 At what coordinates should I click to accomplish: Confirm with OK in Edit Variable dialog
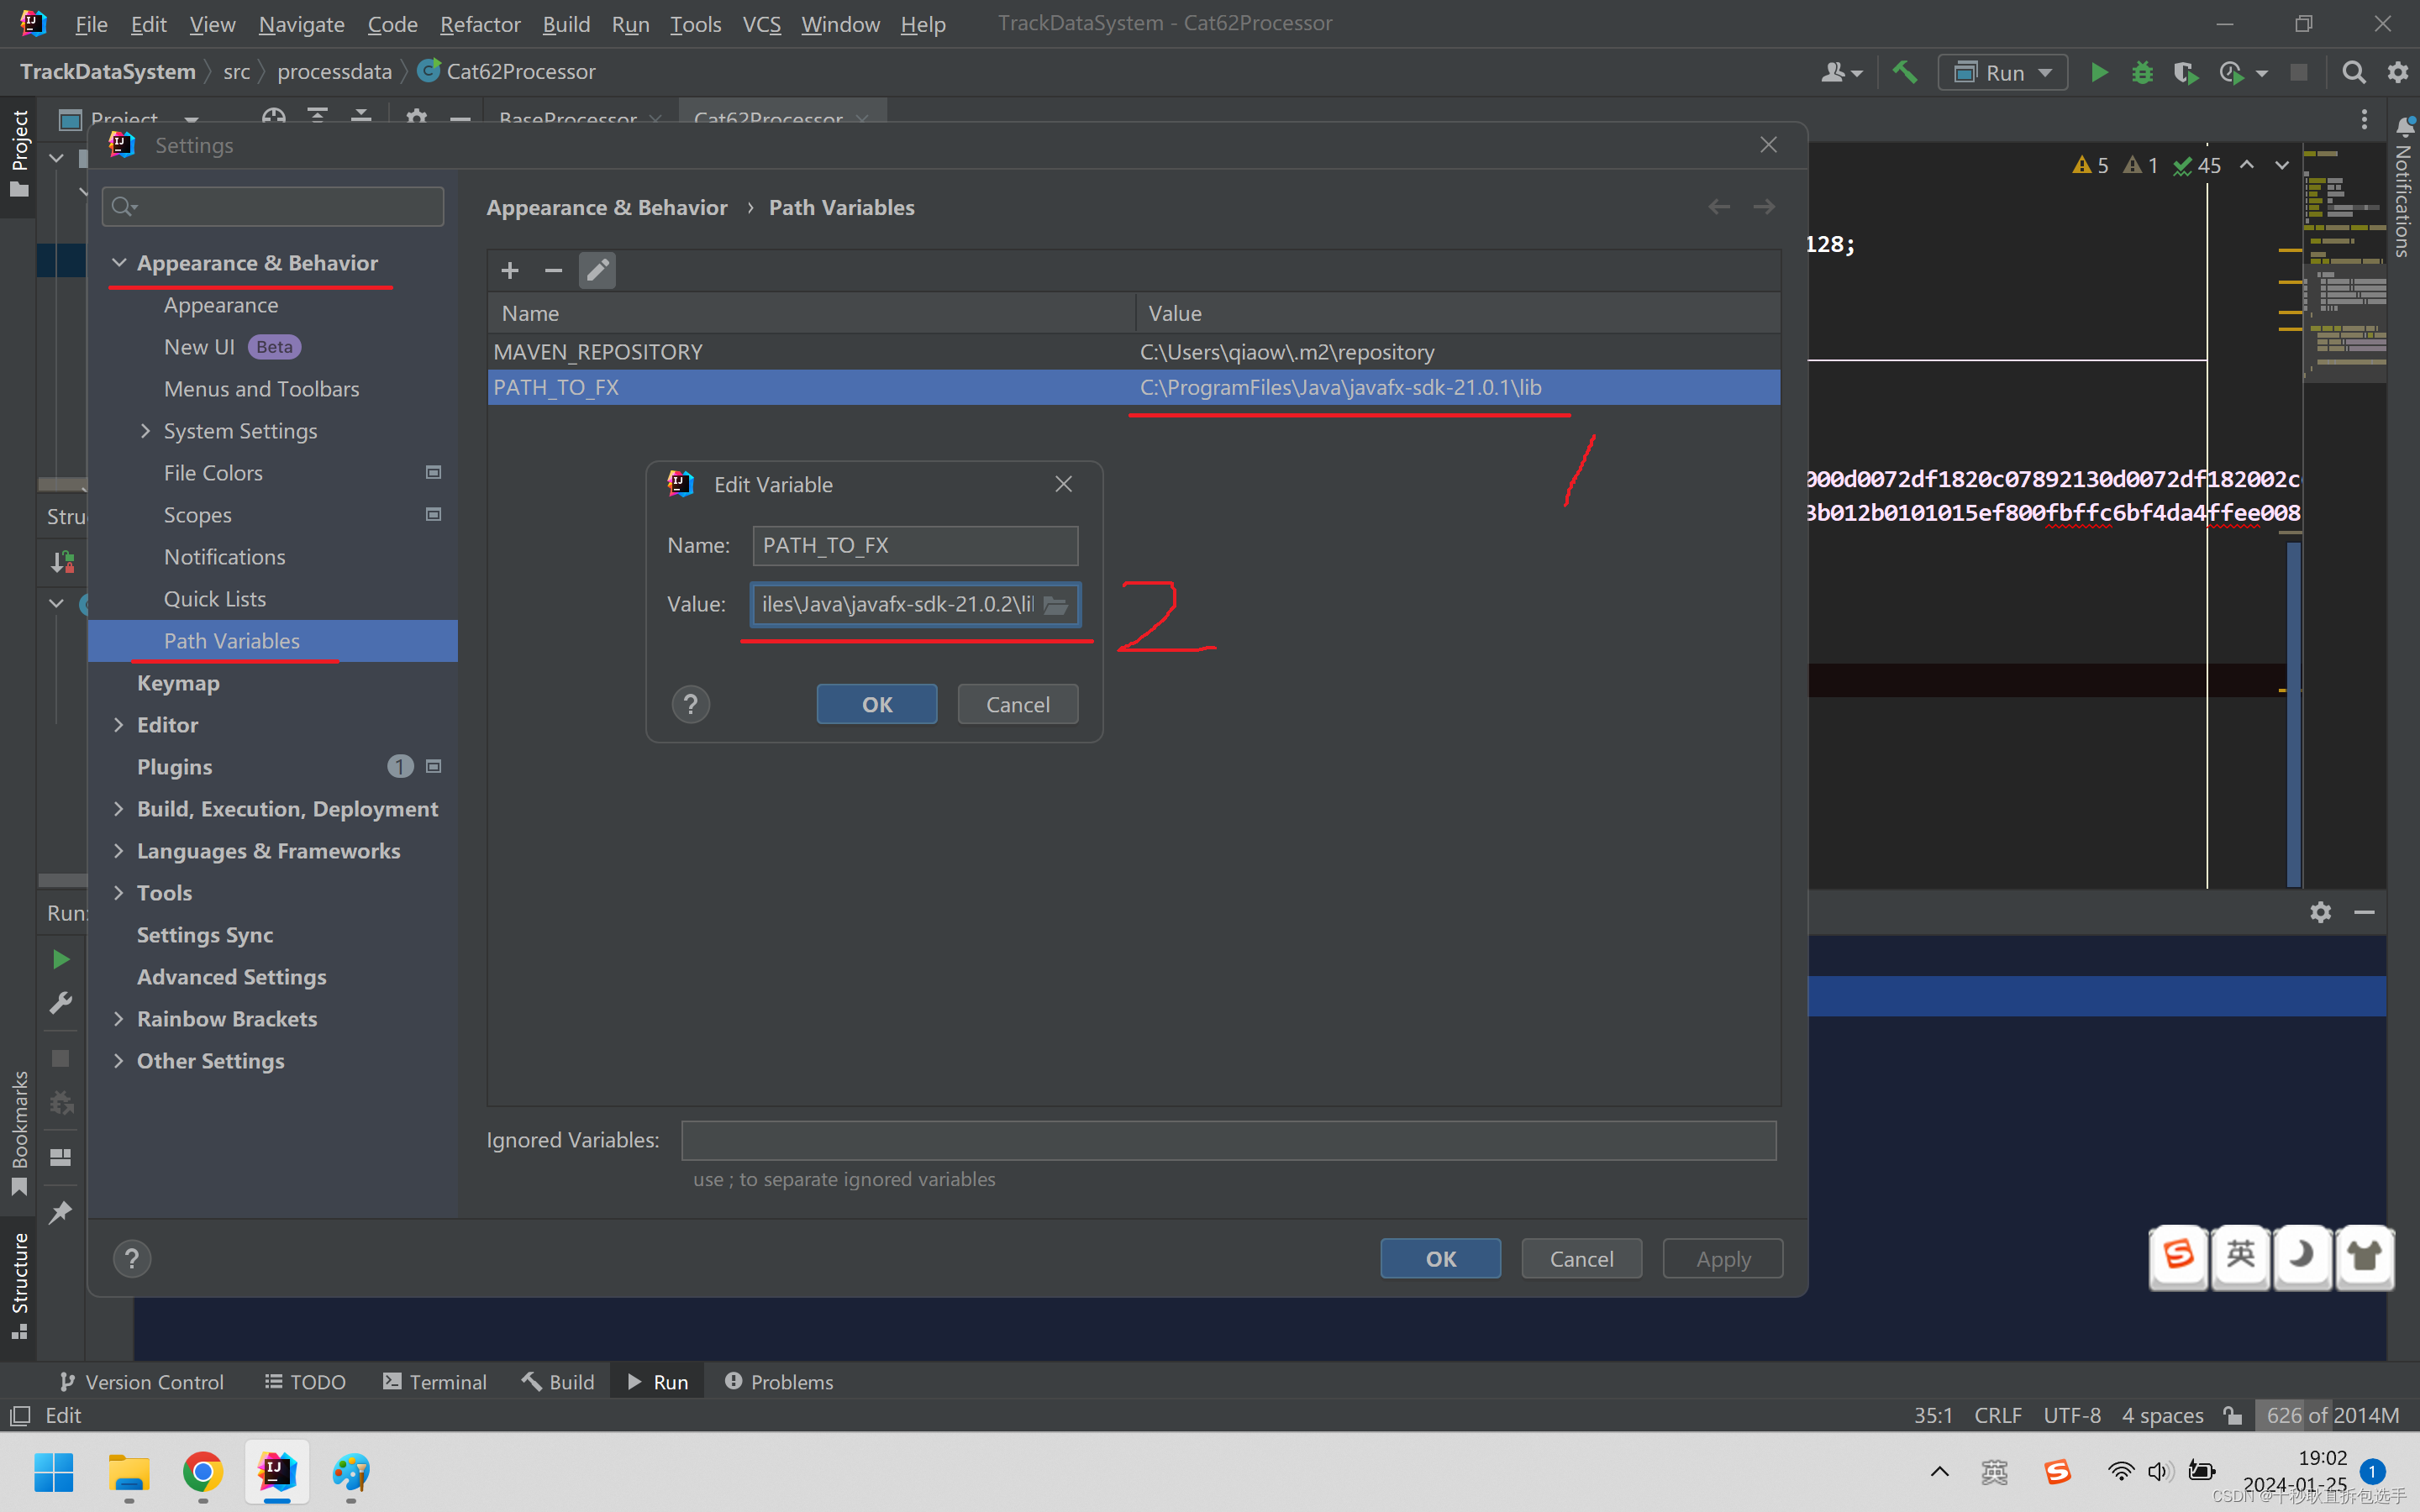pyautogui.click(x=876, y=703)
